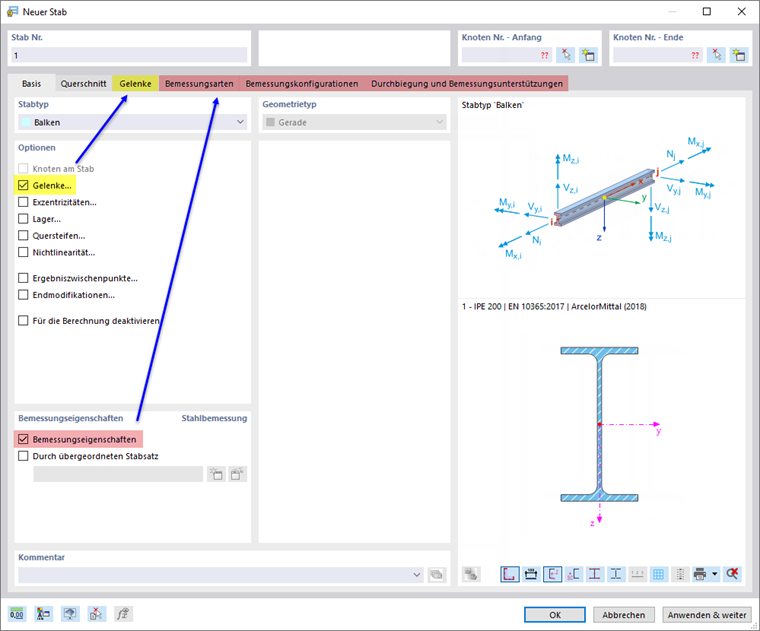Open 'Durchbiegung und Bemessungsunterstützungen' tab
760x631 pixels.
467,83
